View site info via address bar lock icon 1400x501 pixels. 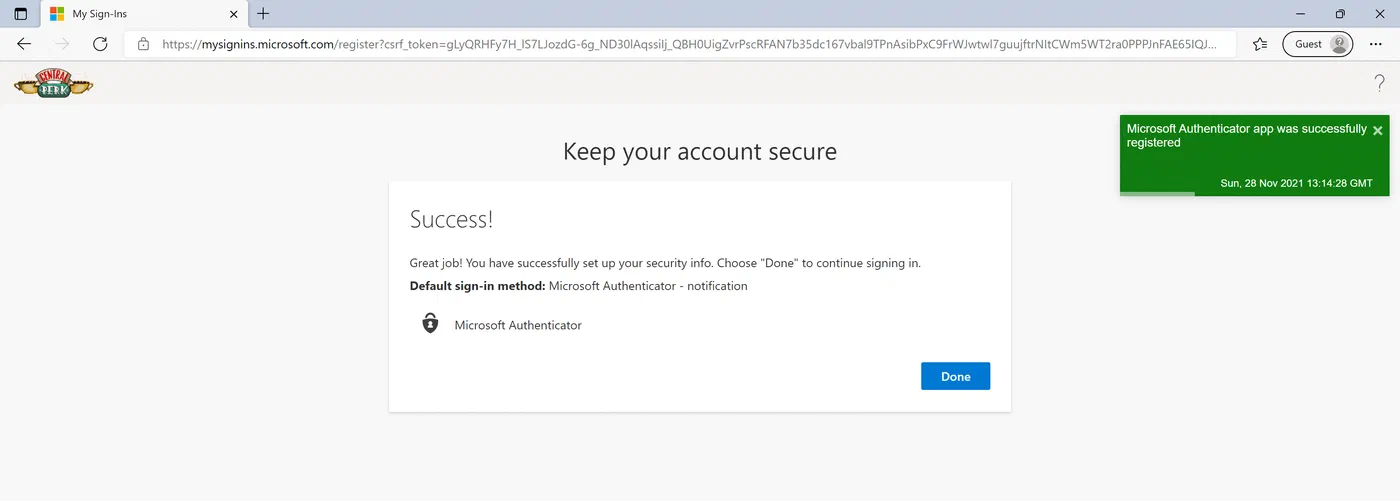pyautogui.click(x=143, y=44)
